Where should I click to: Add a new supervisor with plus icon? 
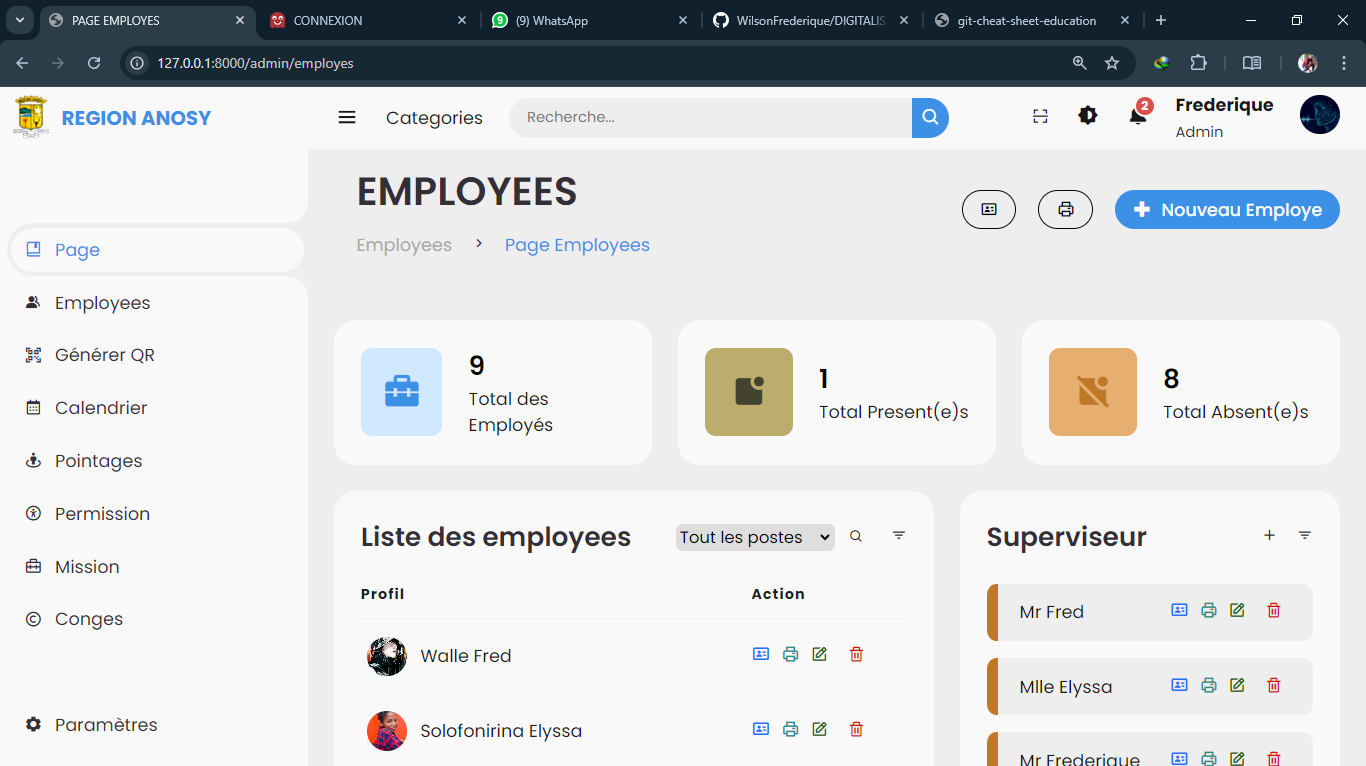[x=1269, y=536]
